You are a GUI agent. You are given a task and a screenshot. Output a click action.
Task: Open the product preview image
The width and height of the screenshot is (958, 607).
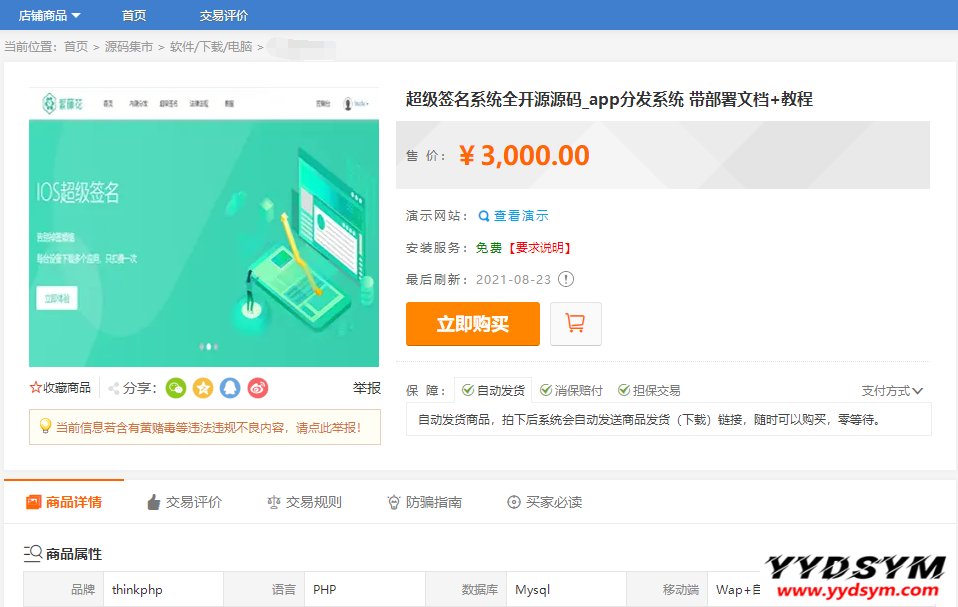(x=203, y=227)
